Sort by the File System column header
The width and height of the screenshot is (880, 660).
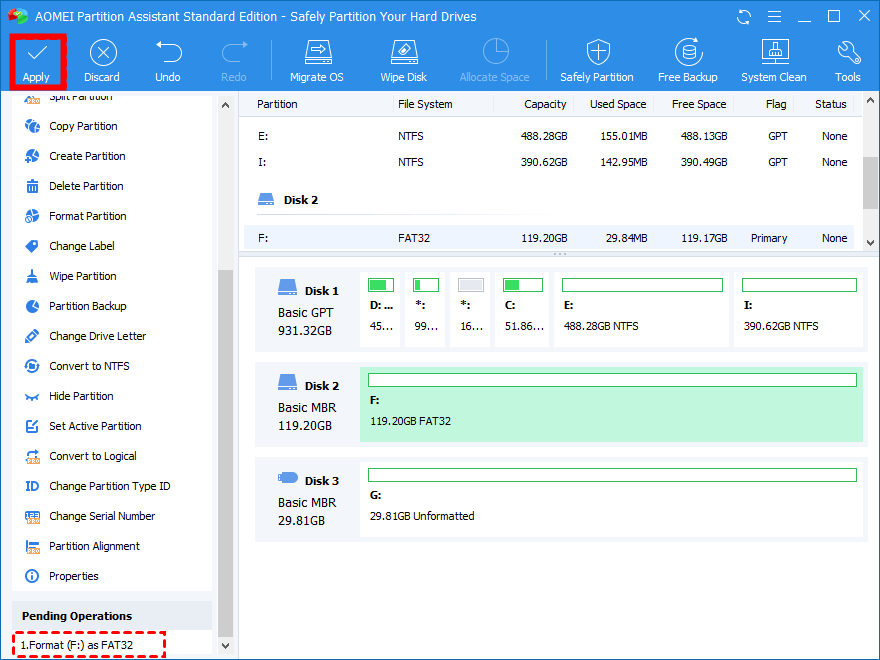click(425, 104)
